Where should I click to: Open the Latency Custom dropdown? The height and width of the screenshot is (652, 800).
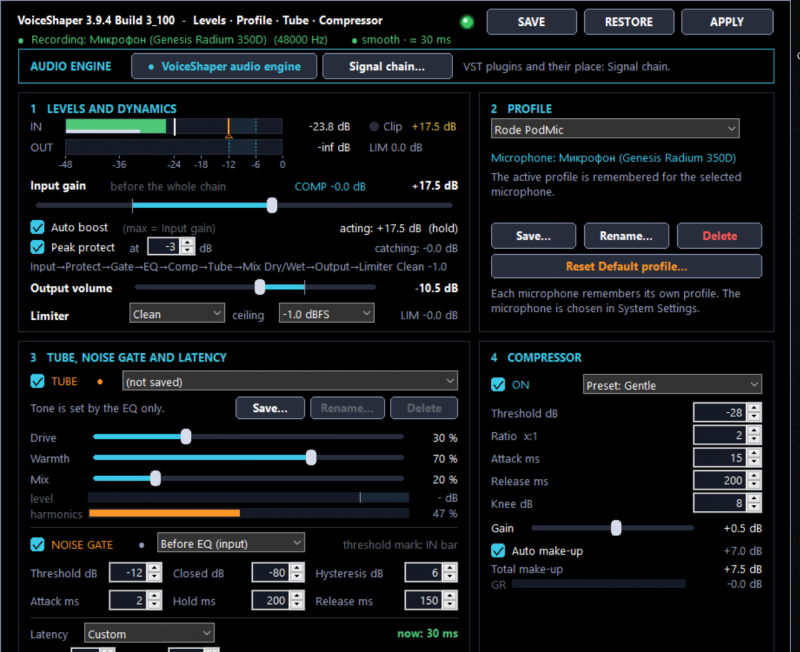[149, 634]
